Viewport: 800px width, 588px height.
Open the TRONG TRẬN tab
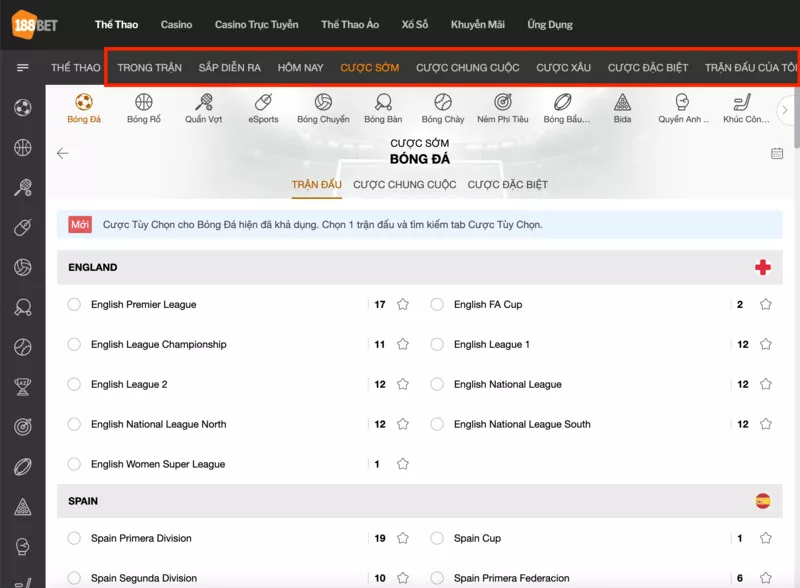pyautogui.click(x=149, y=67)
